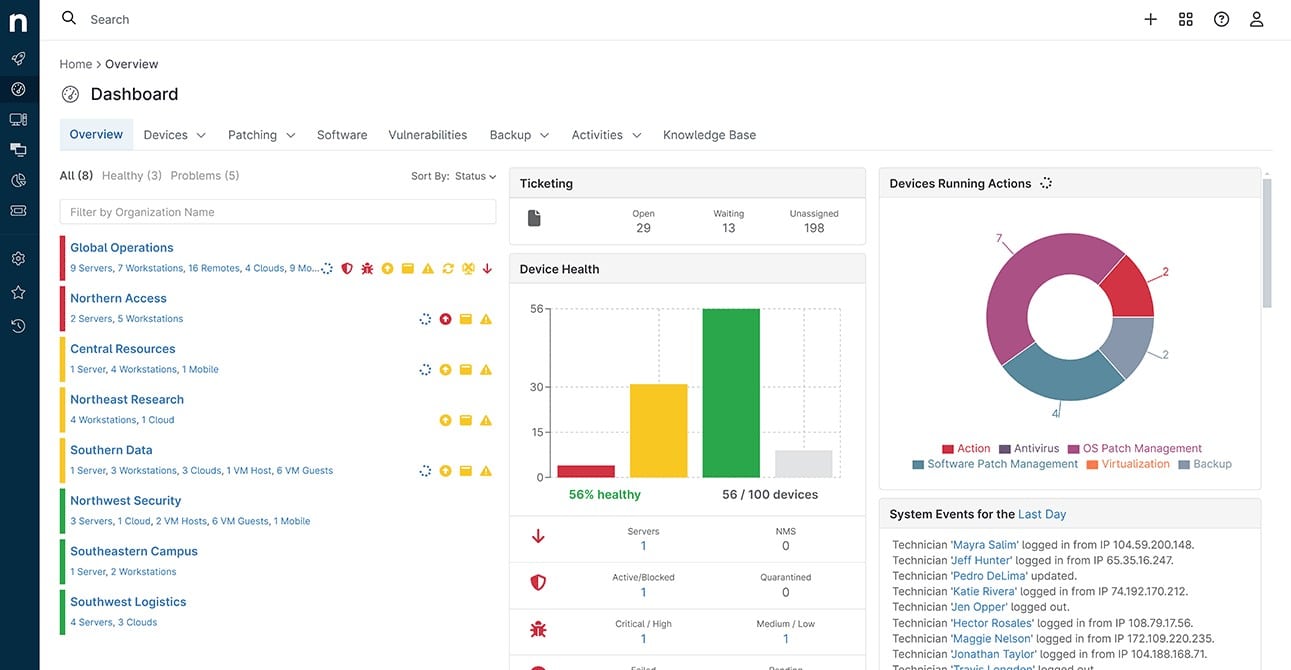
Task: Open the ticket sidebar icon
Action: [18, 210]
